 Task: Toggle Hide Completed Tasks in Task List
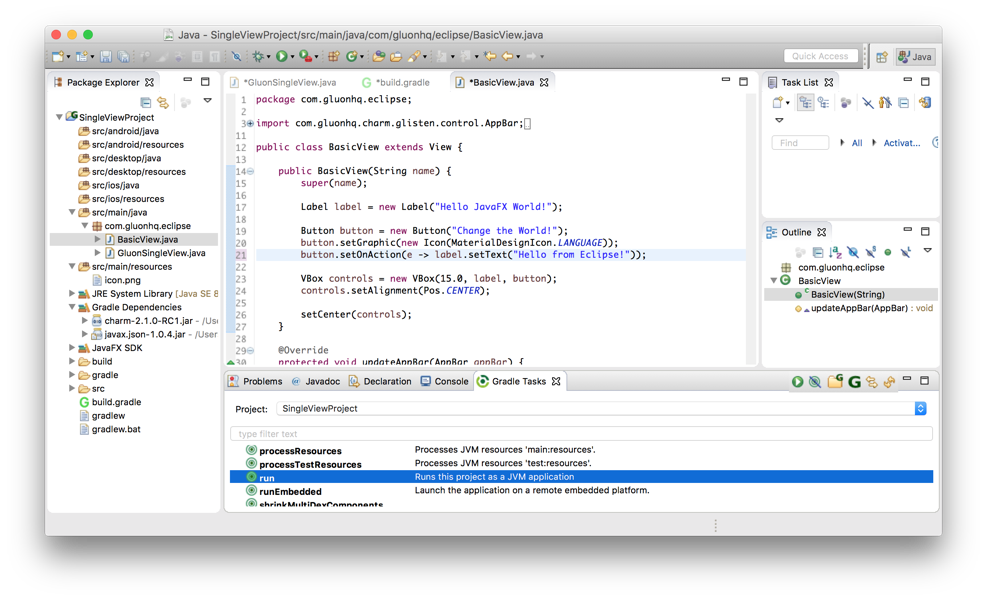click(x=868, y=103)
